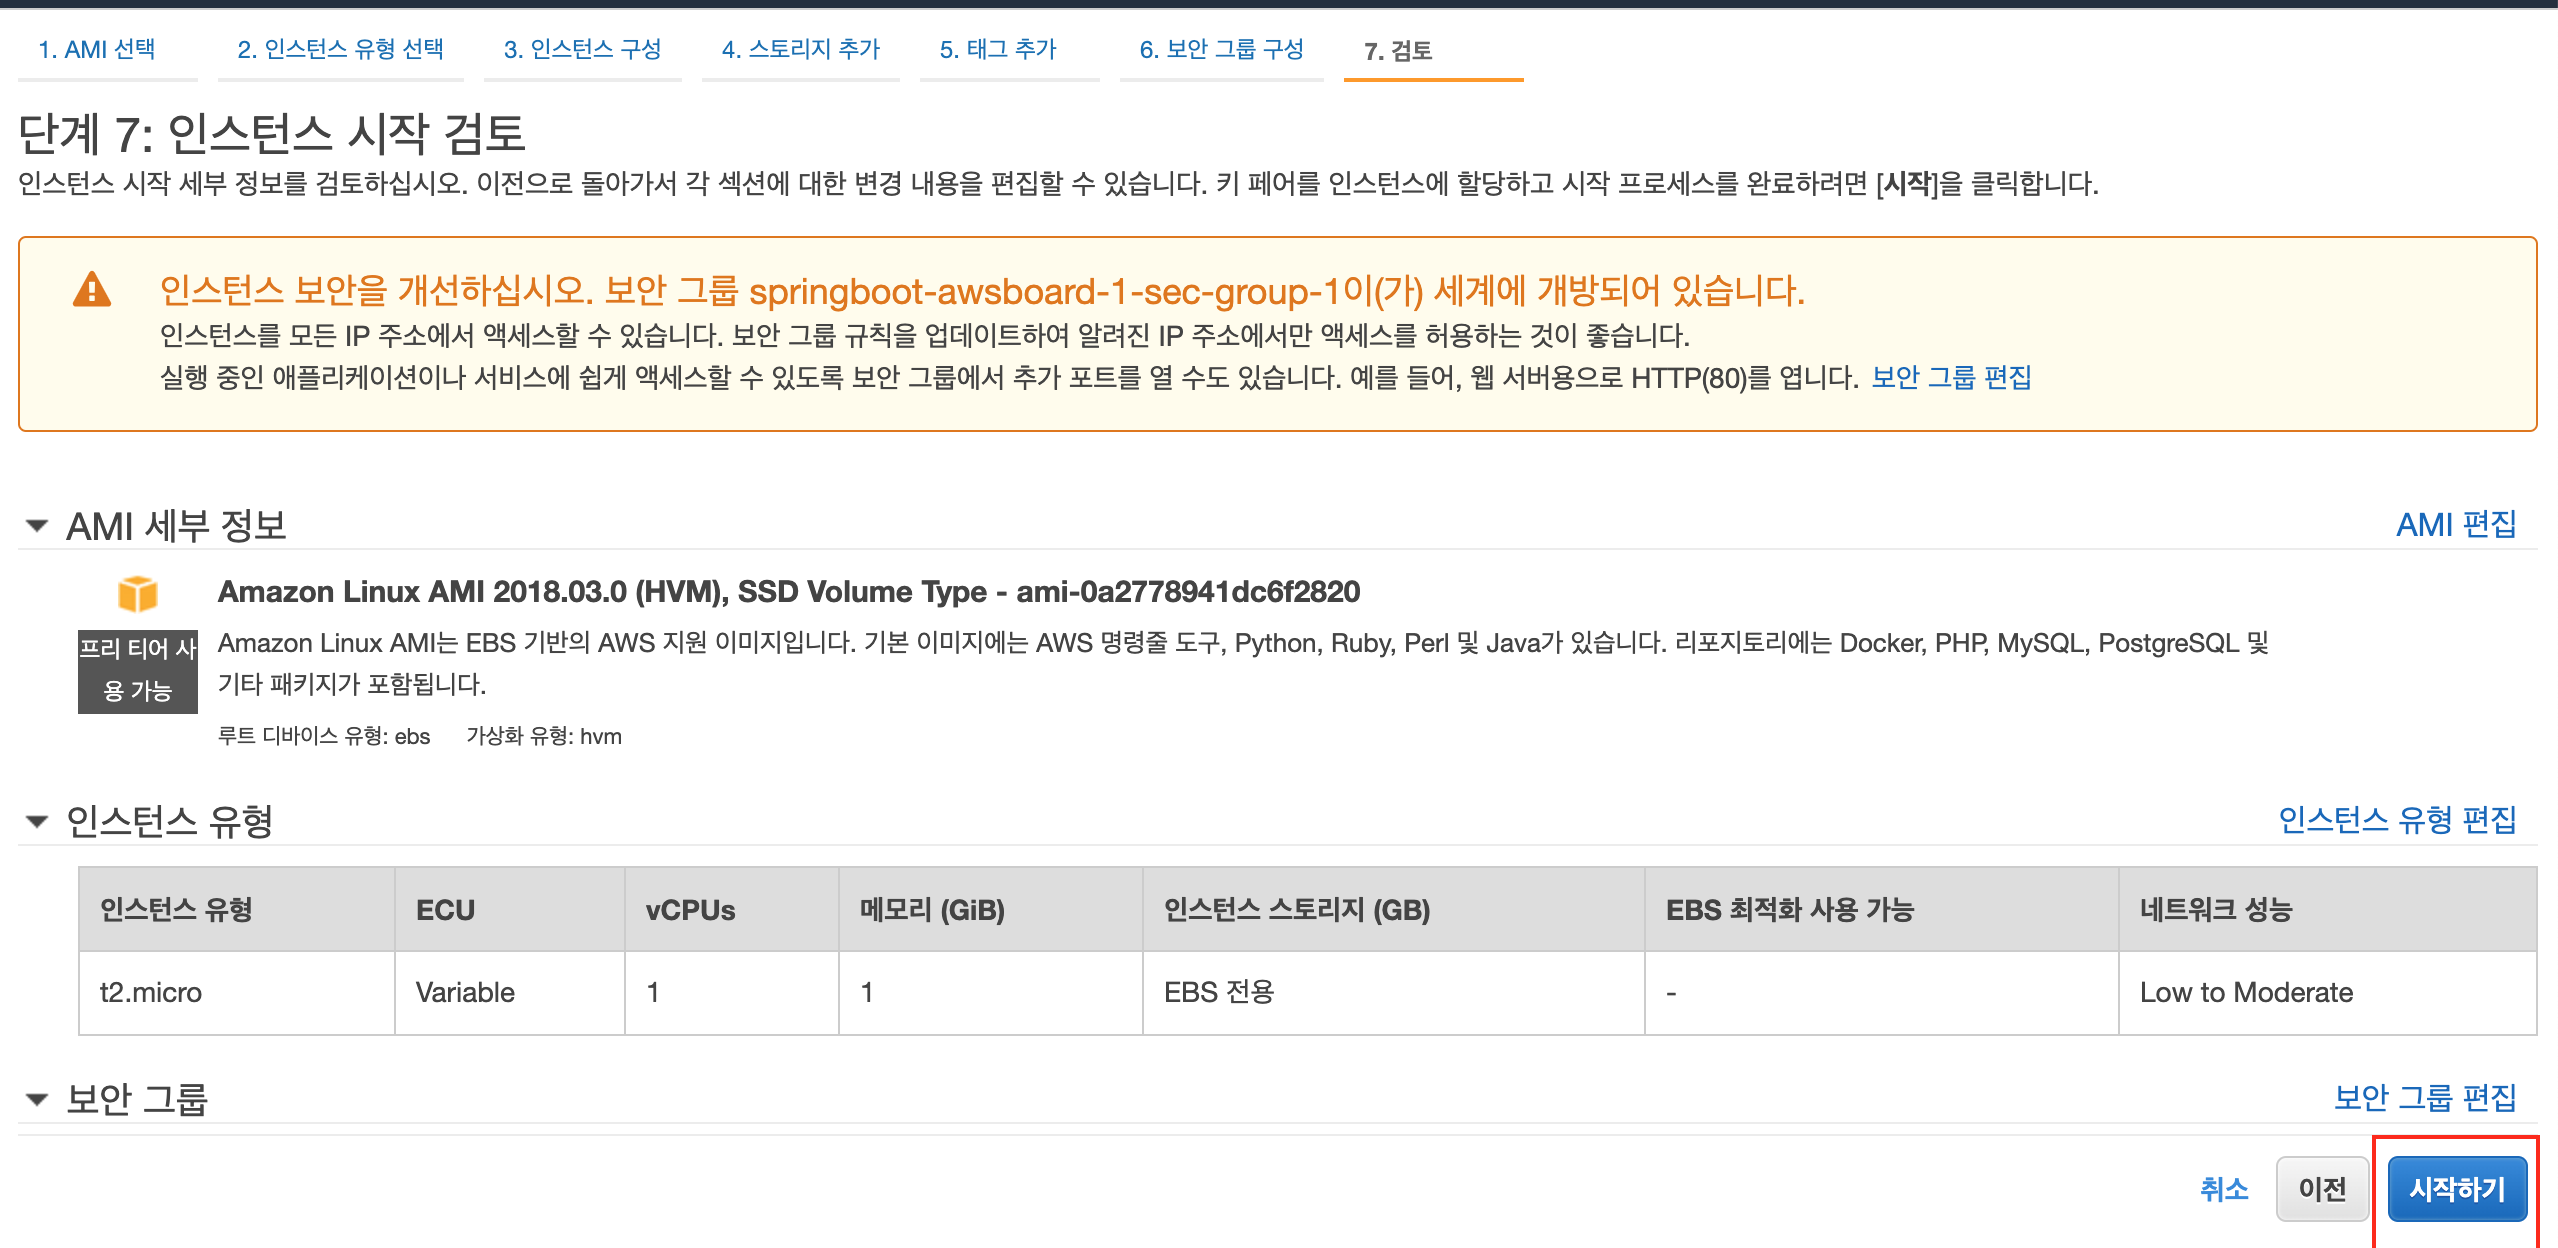Click the t2.micro instance type cell
Image resolution: width=2558 pixels, height=1248 pixels.
pyautogui.click(x=151, y=992)
